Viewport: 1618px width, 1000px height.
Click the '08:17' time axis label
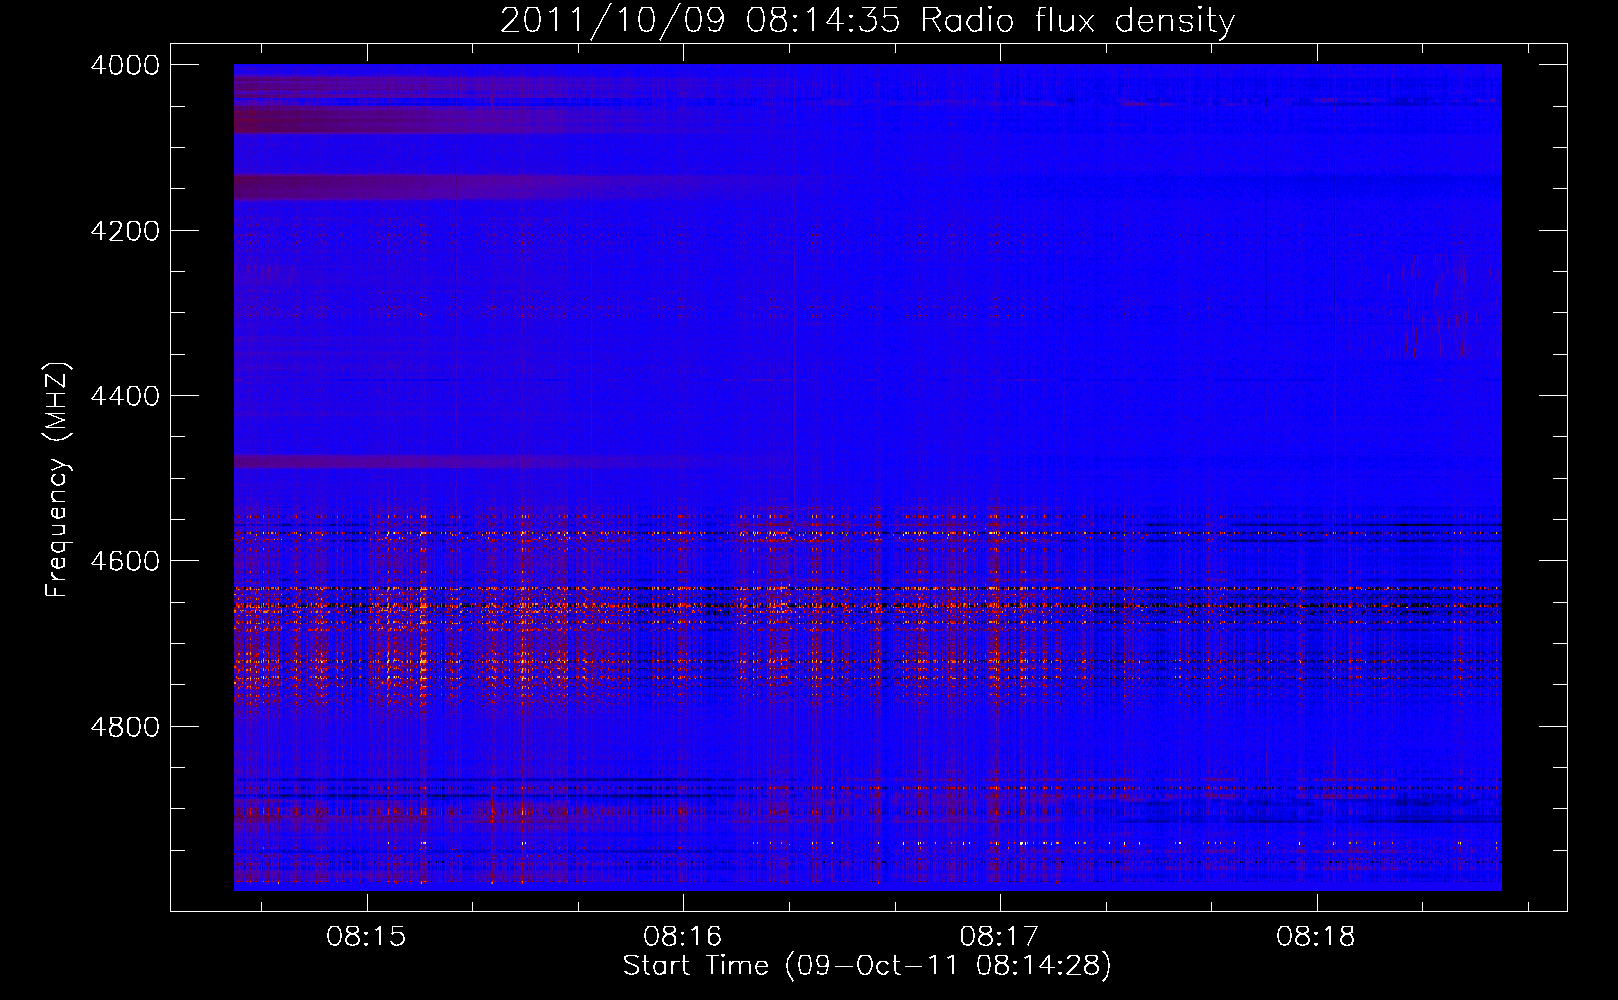[x=1000, y=937]
